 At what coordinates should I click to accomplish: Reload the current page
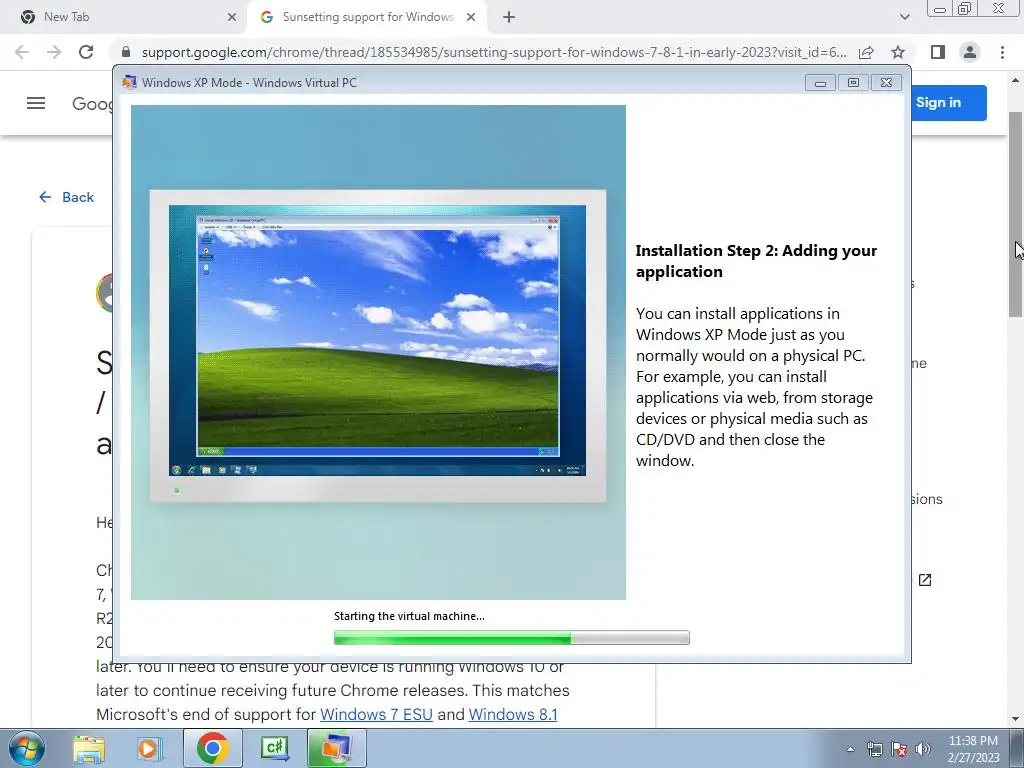[86, 52]
